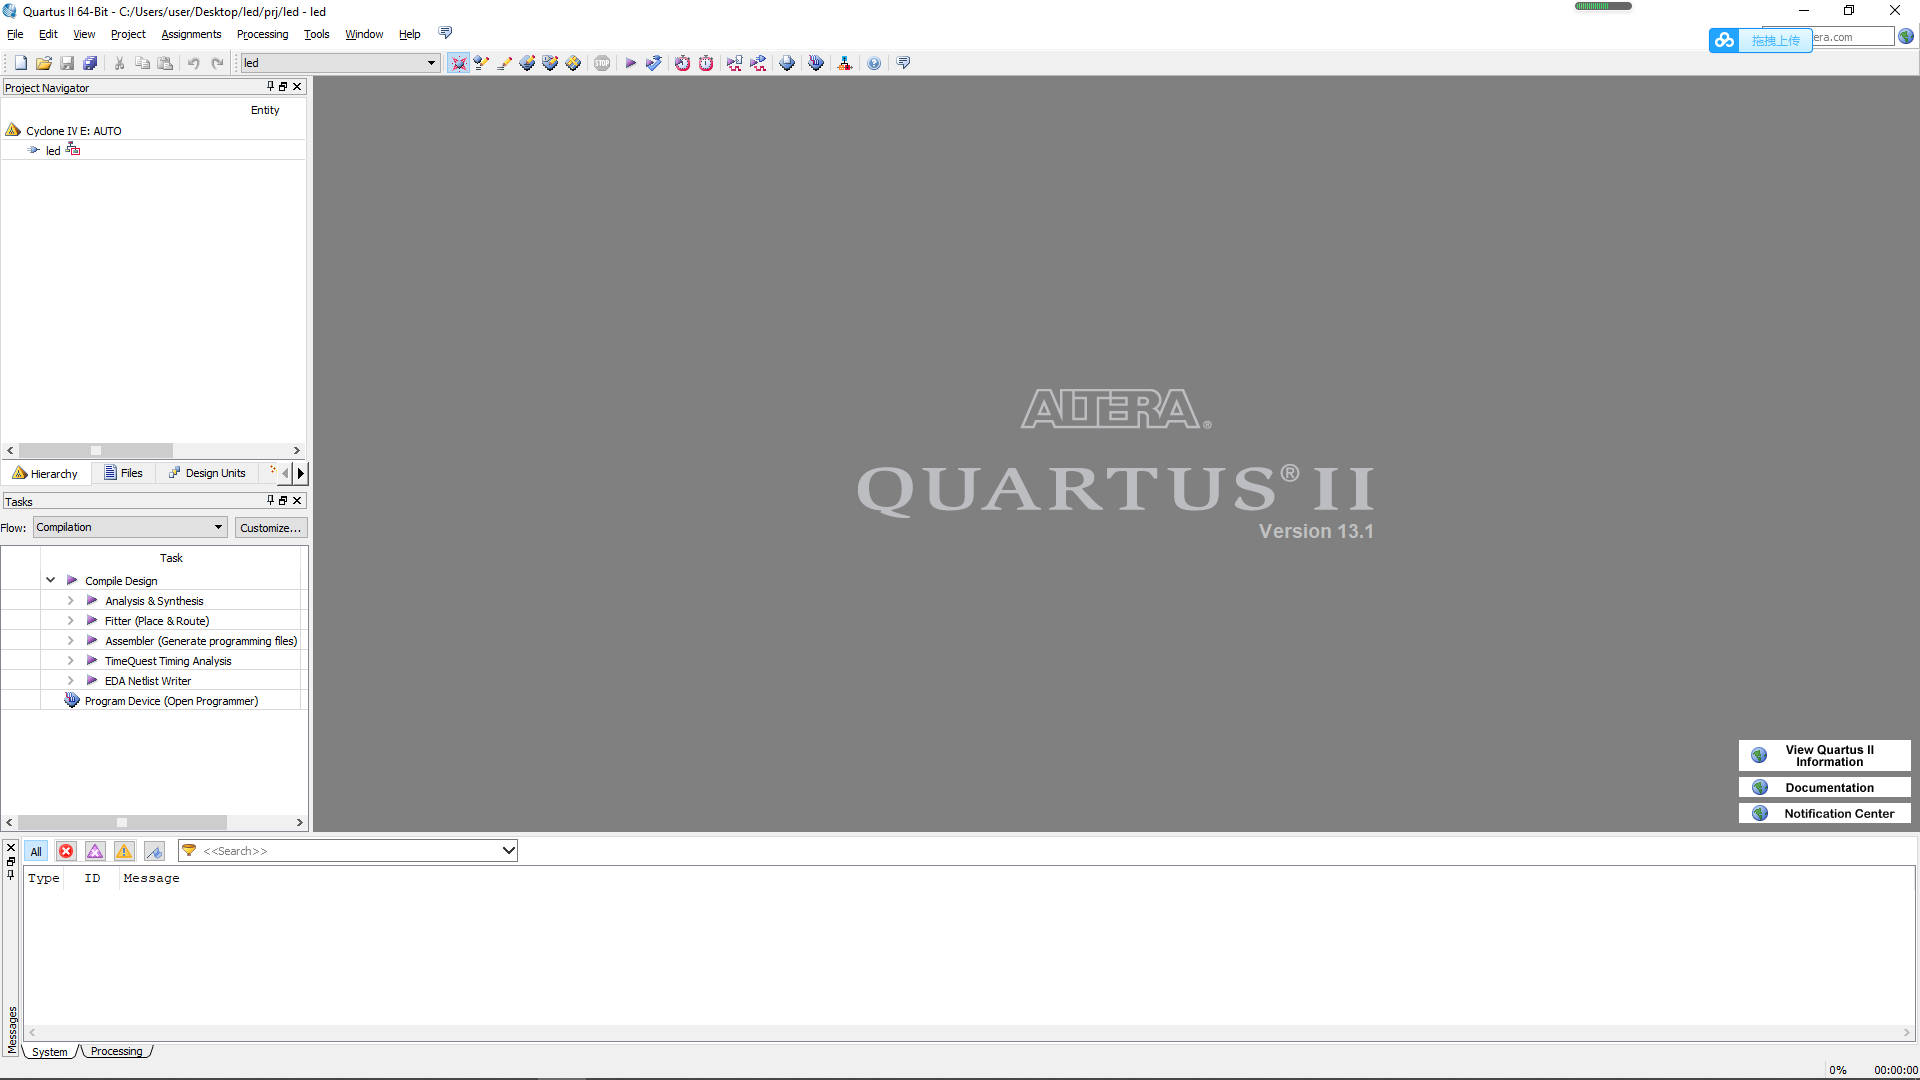Click the Open File folder icon

[x=43, y=63]
